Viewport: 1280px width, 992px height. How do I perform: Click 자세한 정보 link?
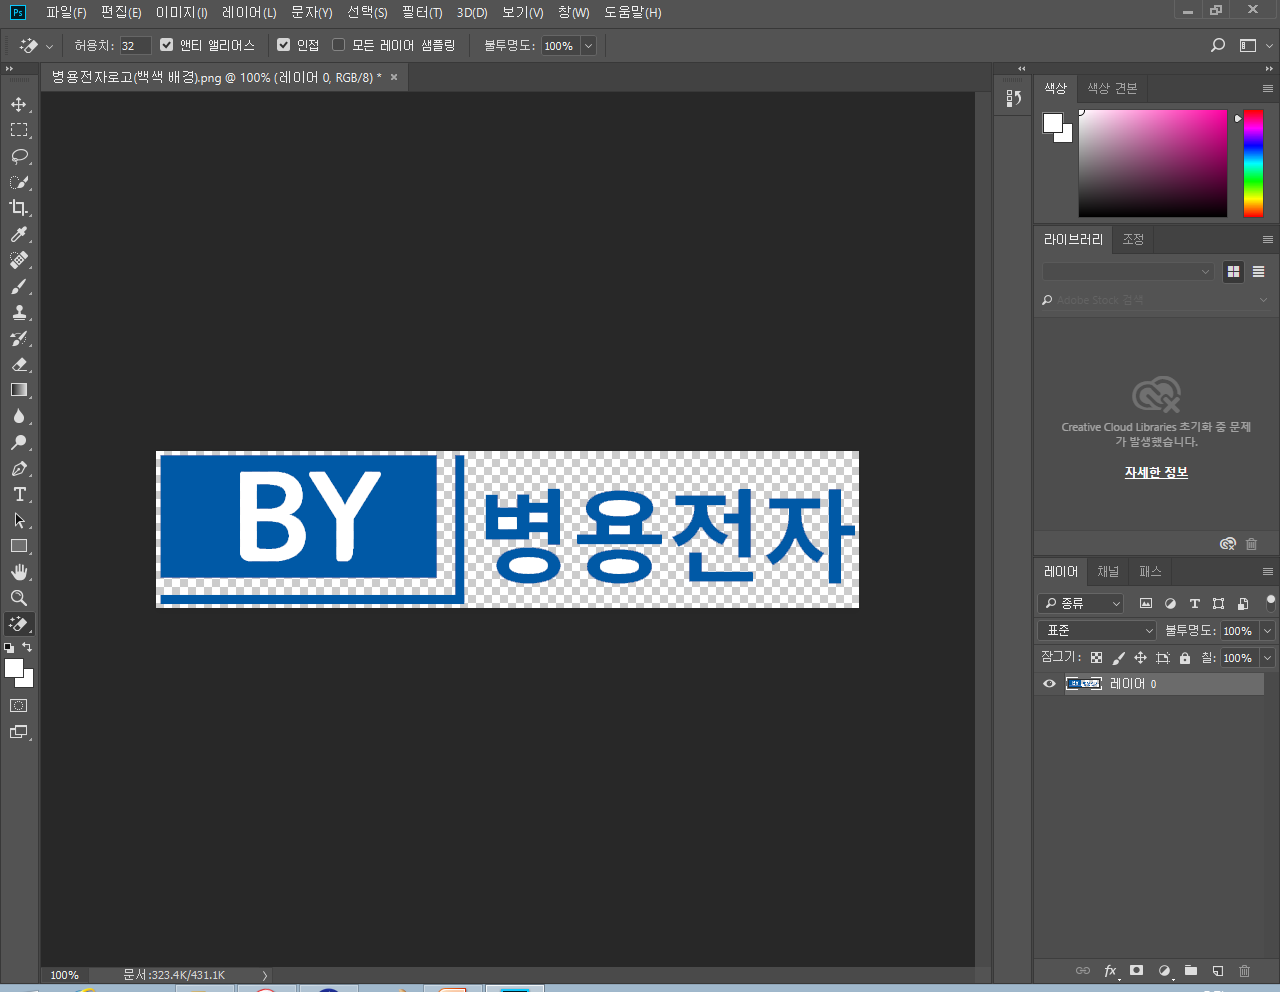[1156, 472]
